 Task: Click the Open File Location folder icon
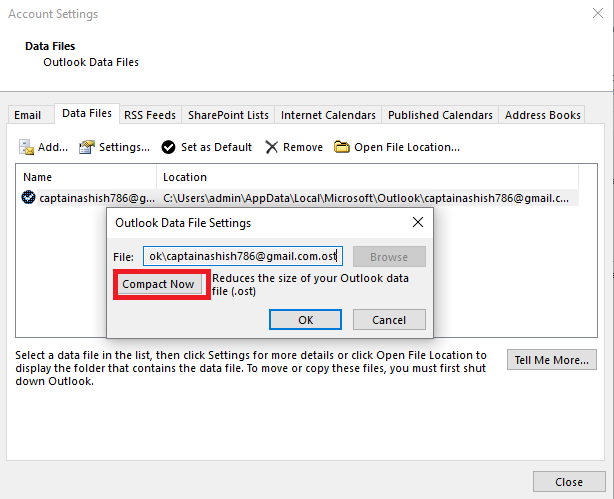[341, 147]
